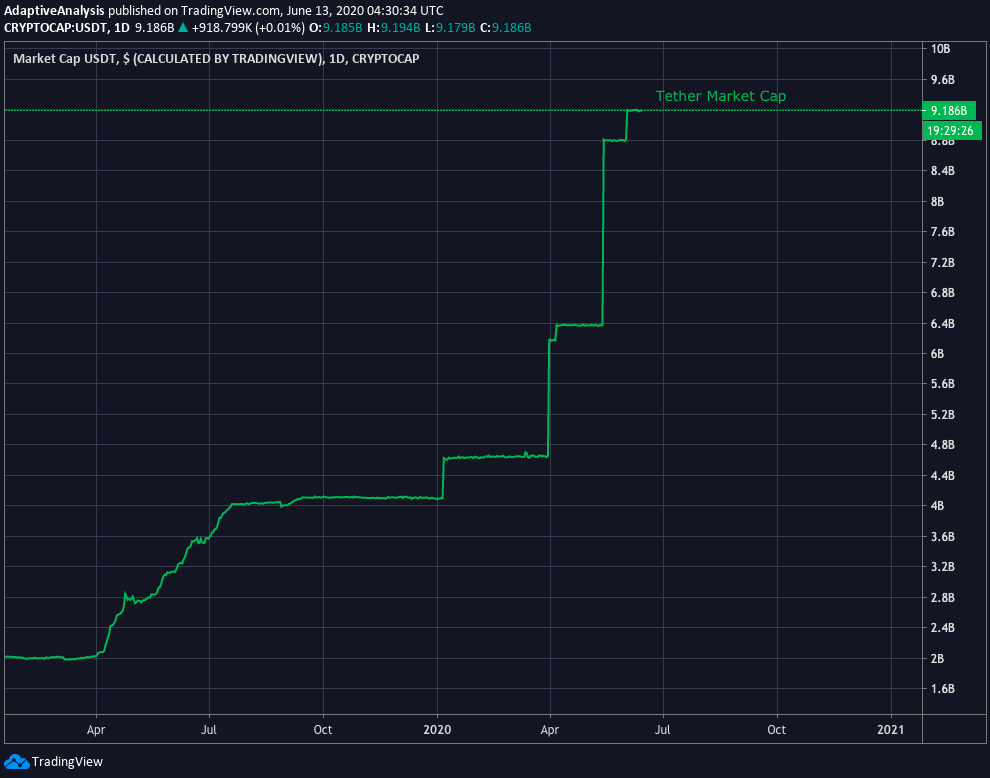Click the 1.6B price axis label
This screenshot has height=778, width=990.
click(x=943, y=688)
